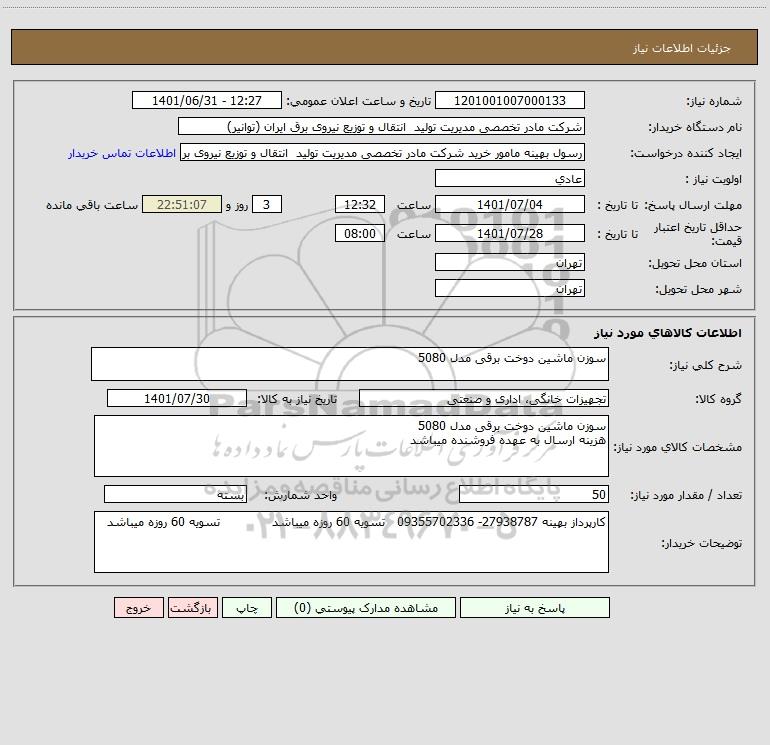Click price validity time 08:00
Viewport: 770px width, 745px height.
359,233
